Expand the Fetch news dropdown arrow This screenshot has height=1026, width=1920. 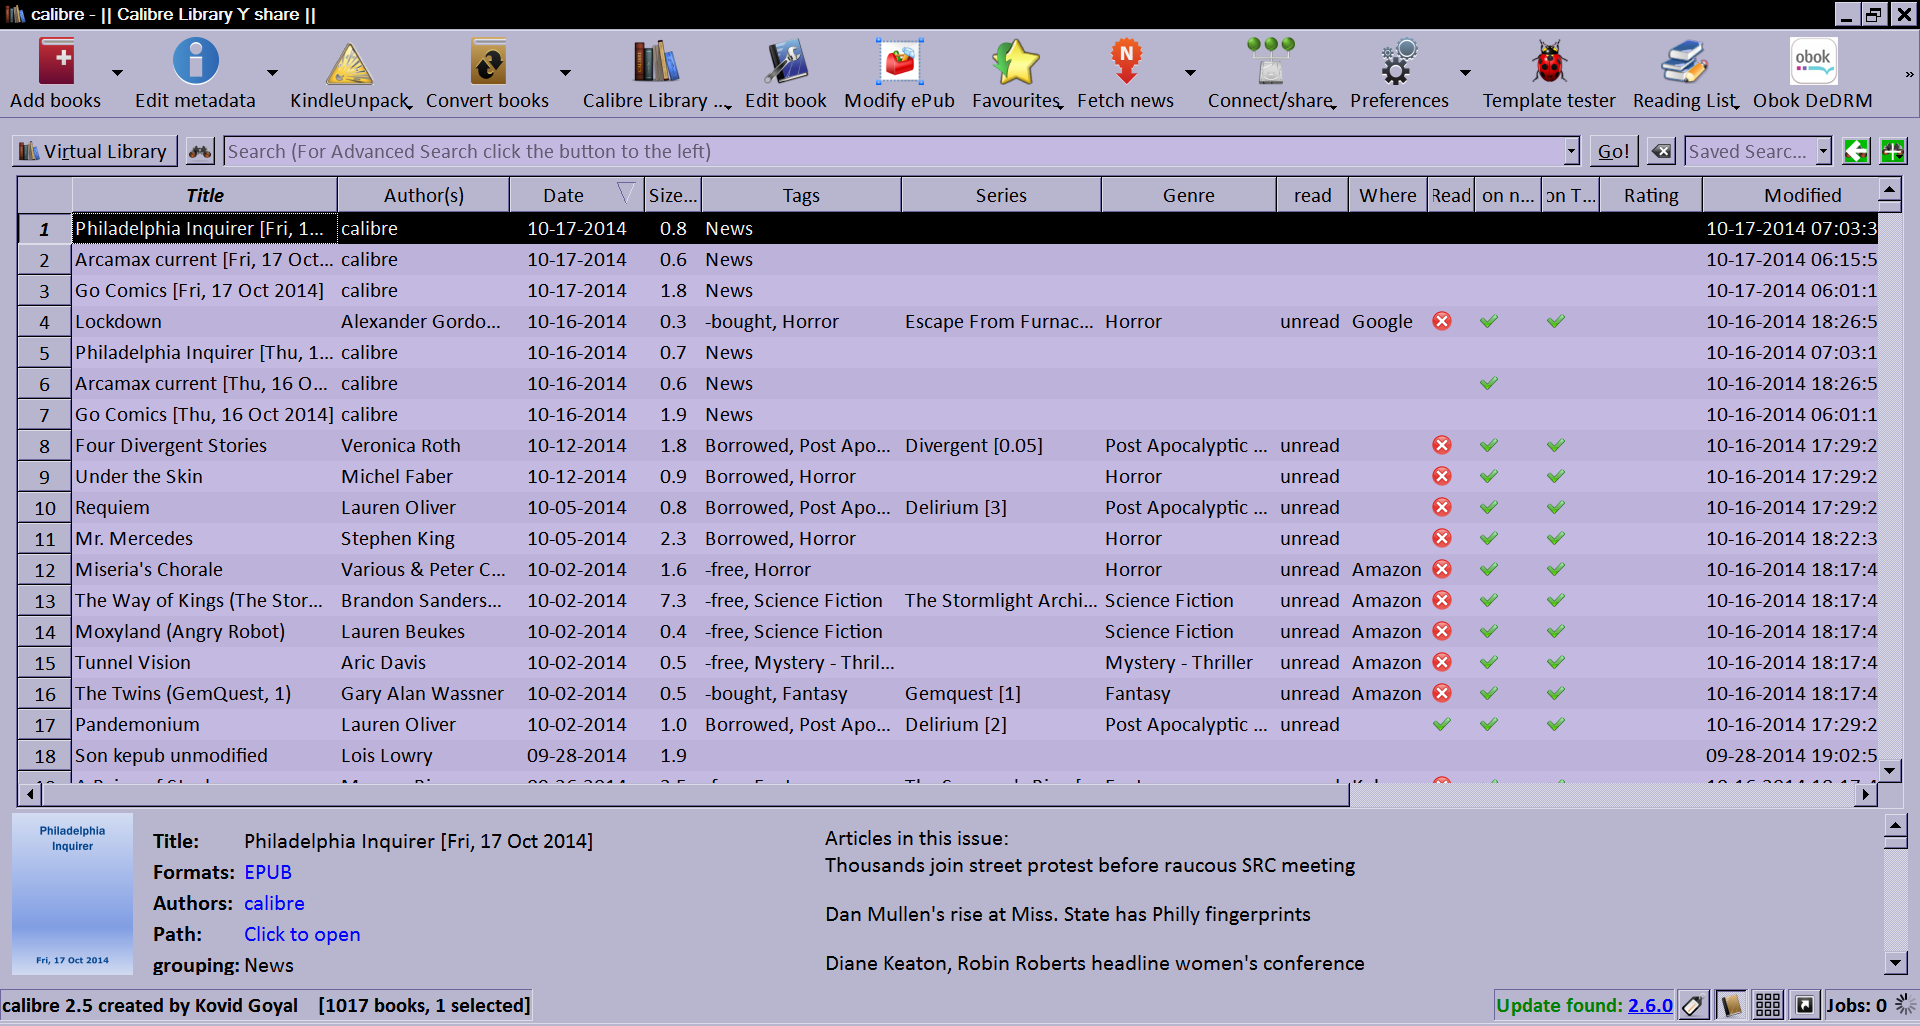pyautogui.click(x=1190, y=73)
